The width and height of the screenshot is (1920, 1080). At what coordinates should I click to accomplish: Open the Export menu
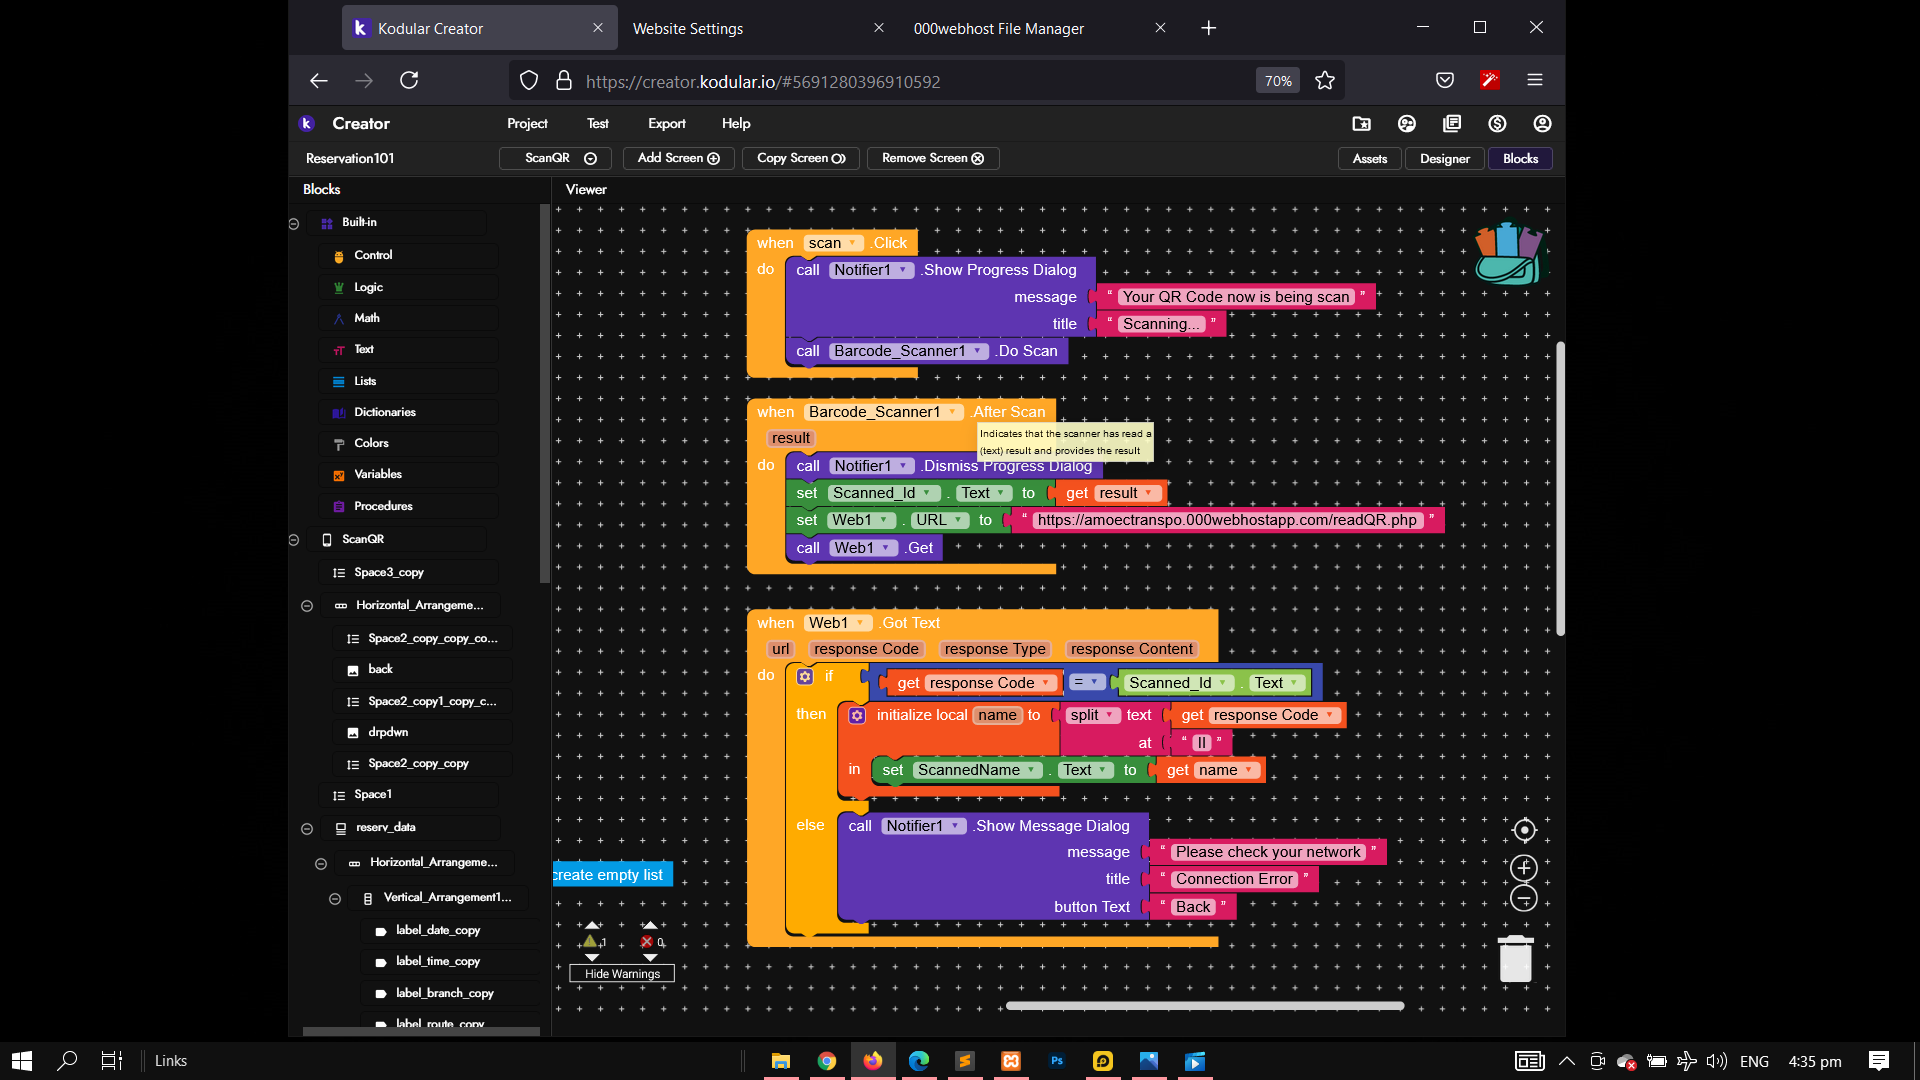pyautogui.click(x=666, y=124)
